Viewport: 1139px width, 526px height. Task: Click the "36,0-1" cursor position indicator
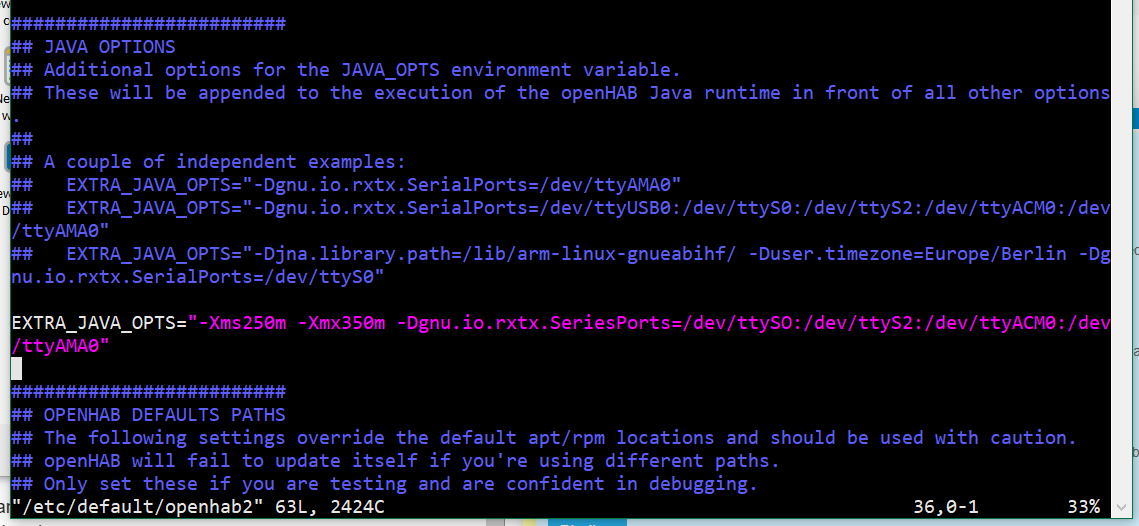[945, 507]
